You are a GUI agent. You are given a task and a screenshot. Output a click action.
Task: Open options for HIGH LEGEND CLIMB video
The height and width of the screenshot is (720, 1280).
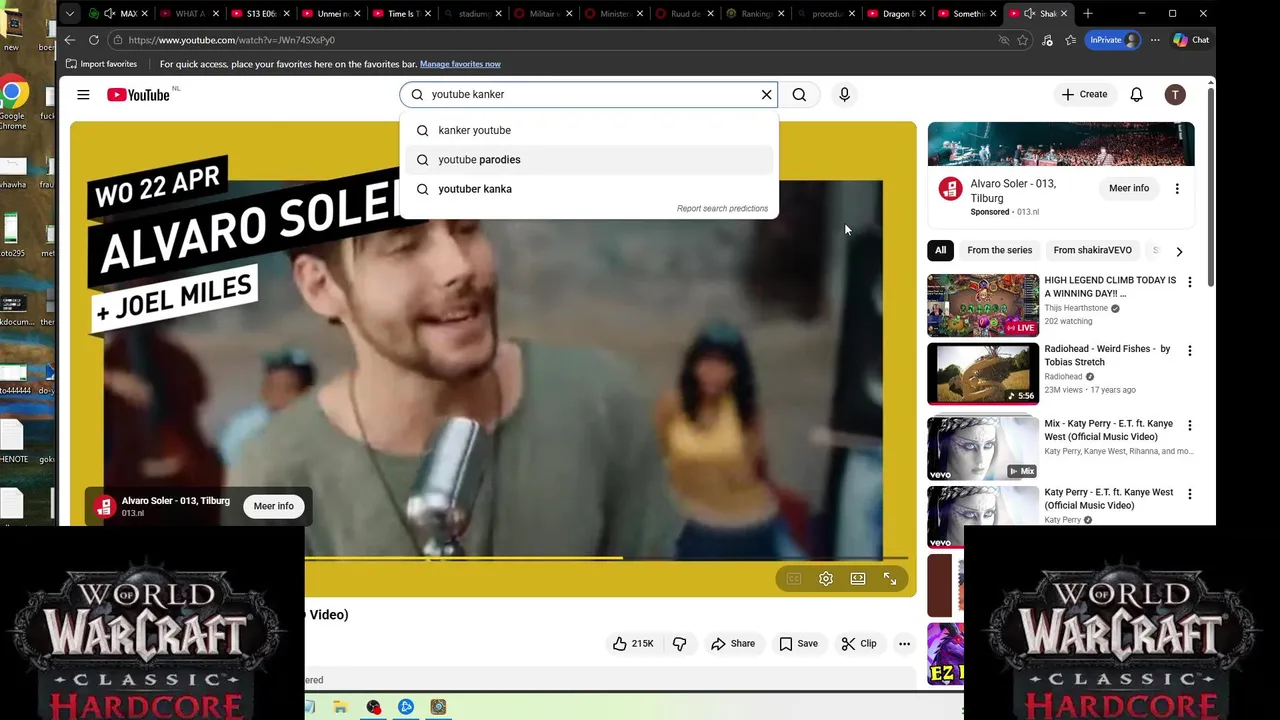pos(1189,283)
